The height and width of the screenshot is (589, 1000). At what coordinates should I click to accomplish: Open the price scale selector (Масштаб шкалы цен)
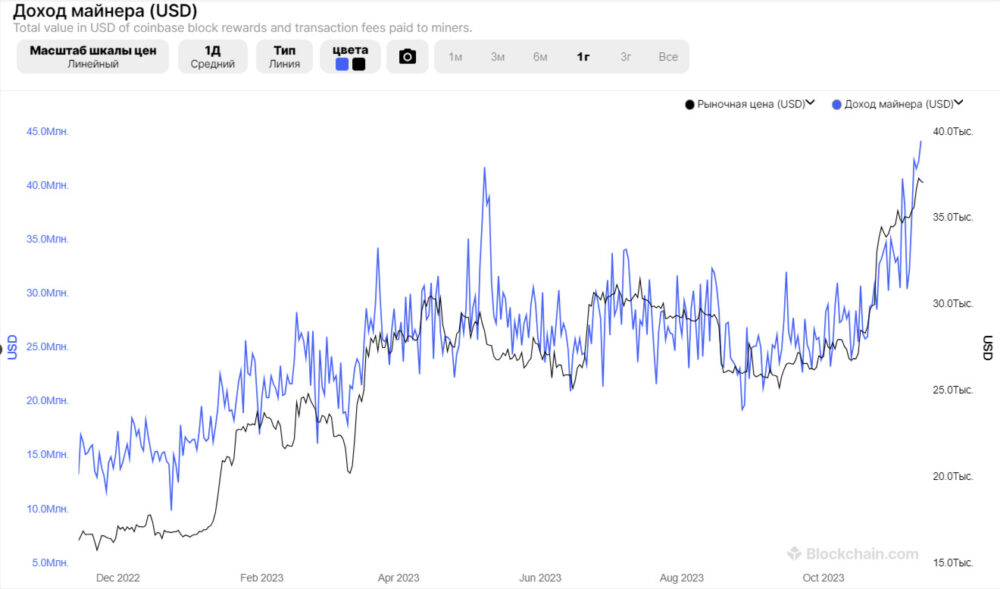93,57
